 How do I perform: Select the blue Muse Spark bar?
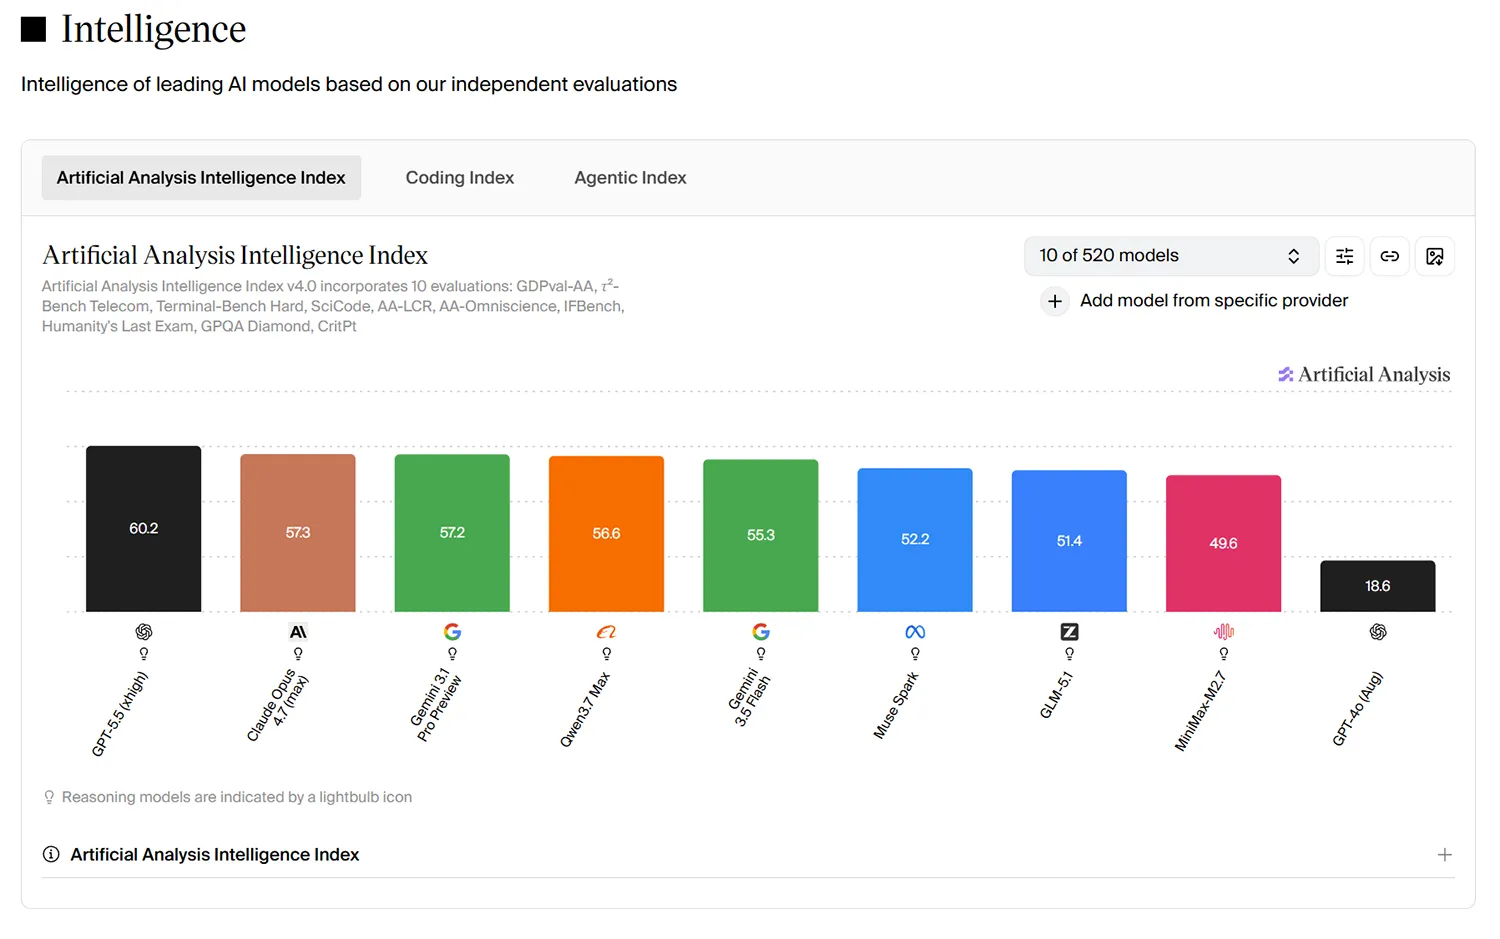click(x=915, y=540)
